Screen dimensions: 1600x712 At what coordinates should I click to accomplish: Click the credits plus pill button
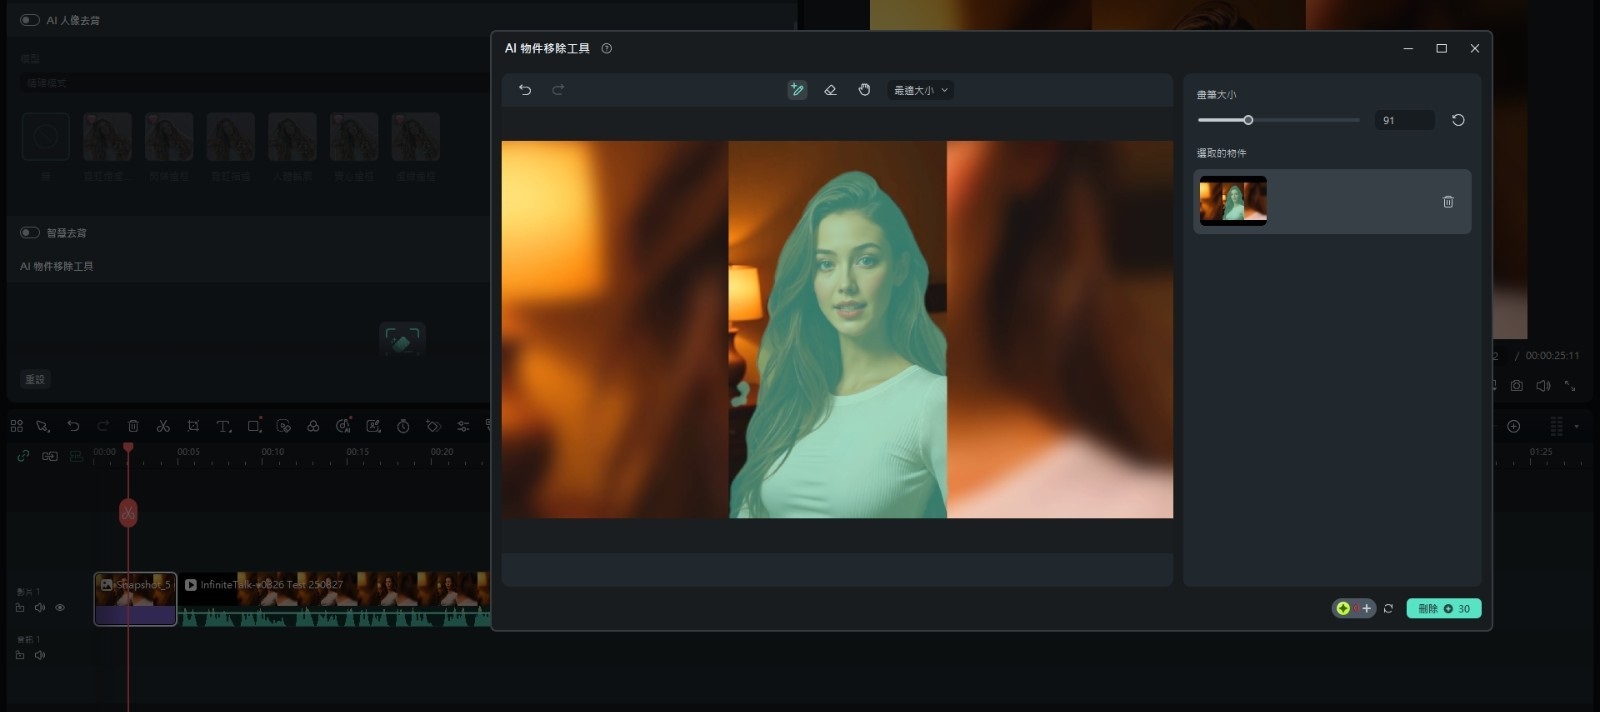point(1354,608)
